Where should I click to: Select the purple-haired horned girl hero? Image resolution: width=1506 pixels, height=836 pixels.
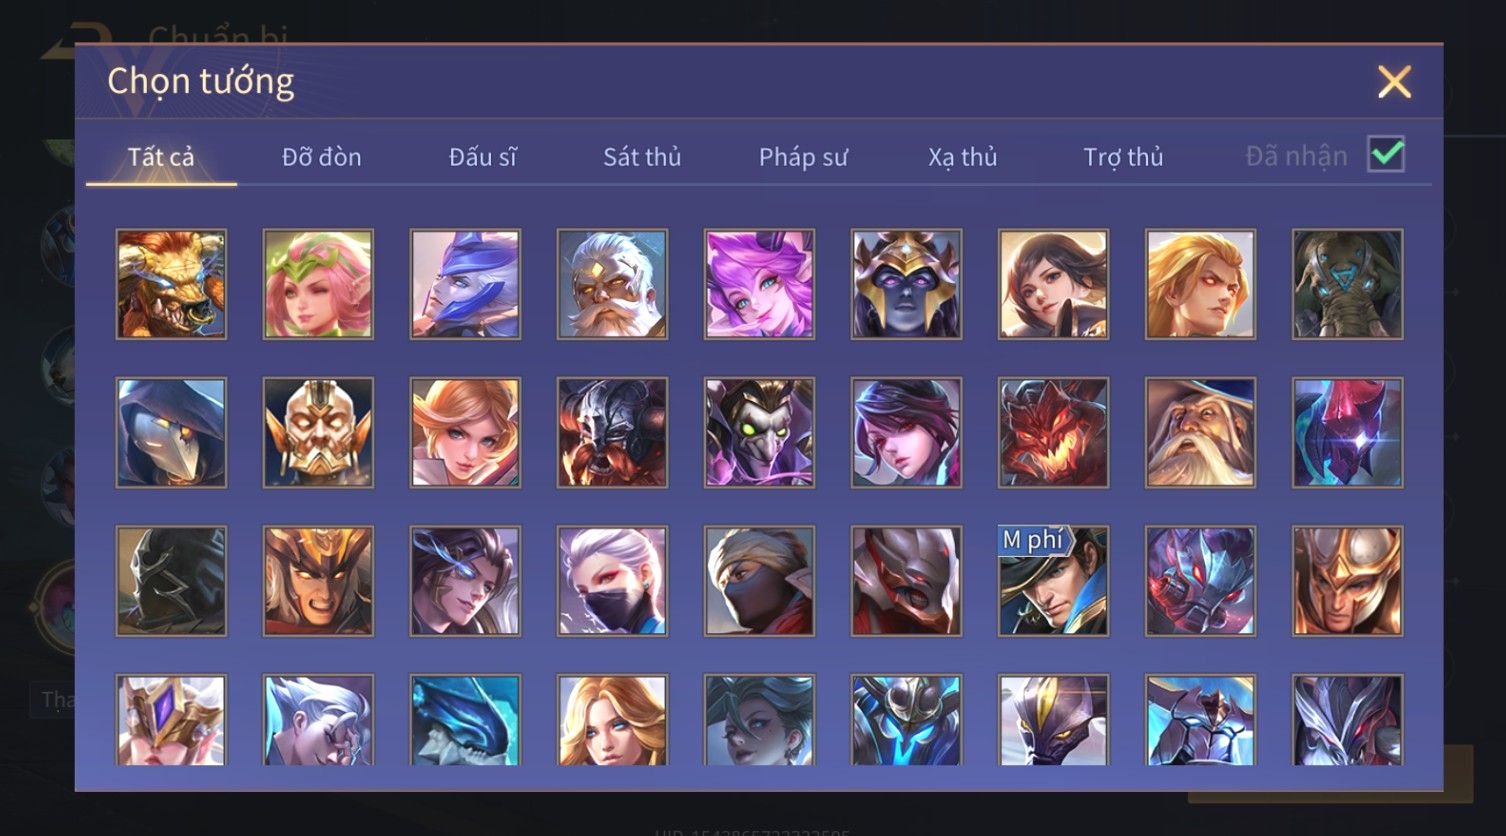pos(759,284)
